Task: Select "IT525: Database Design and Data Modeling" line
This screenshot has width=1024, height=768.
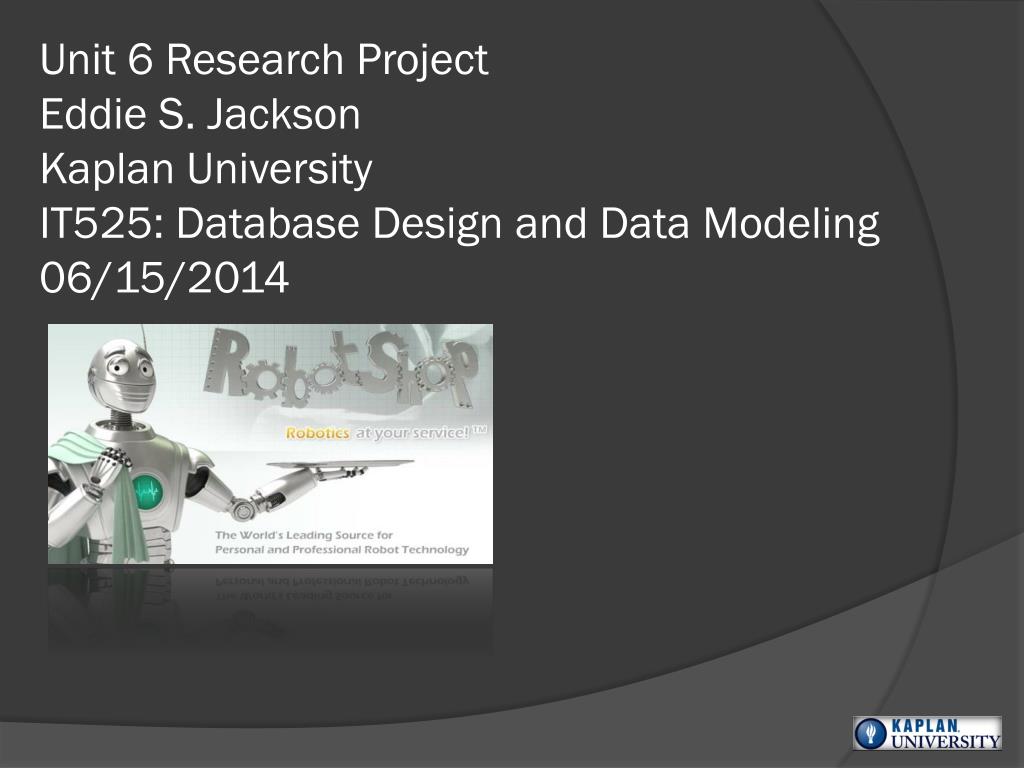Action: pos(460,223)
